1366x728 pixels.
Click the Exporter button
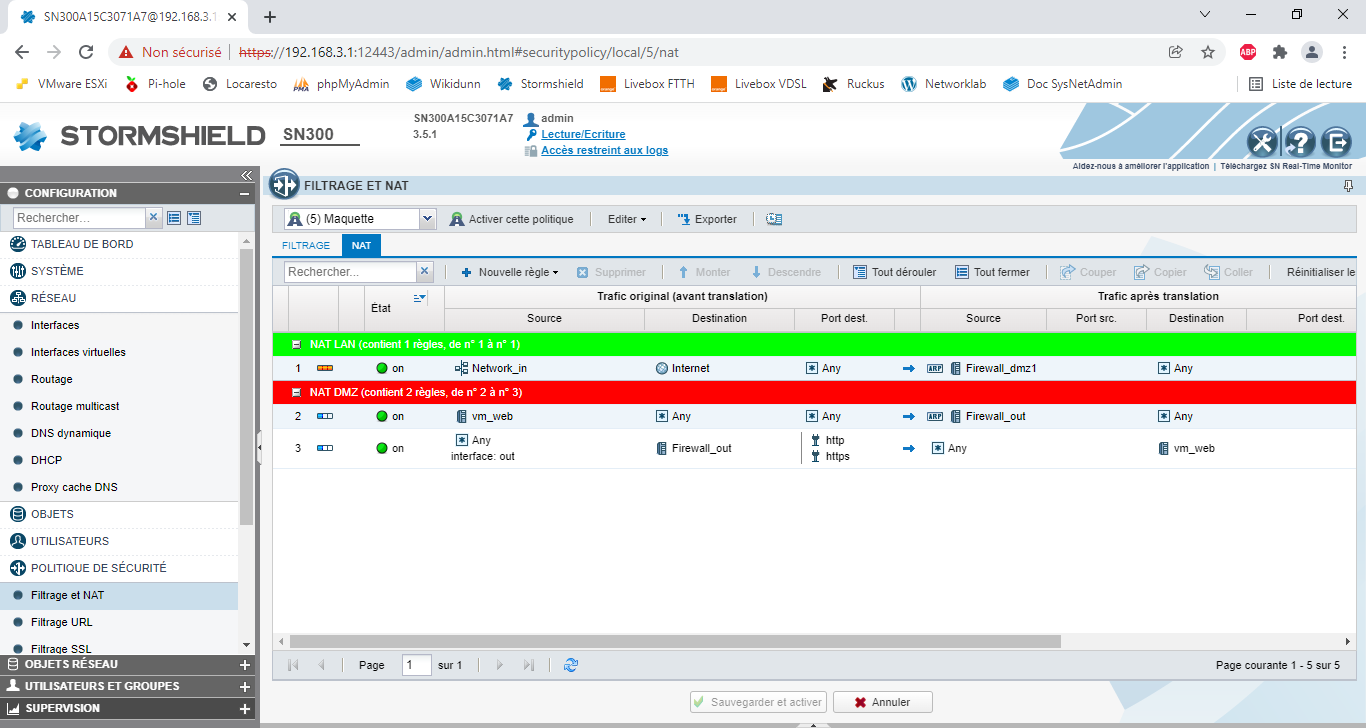(x=707, y=219)
